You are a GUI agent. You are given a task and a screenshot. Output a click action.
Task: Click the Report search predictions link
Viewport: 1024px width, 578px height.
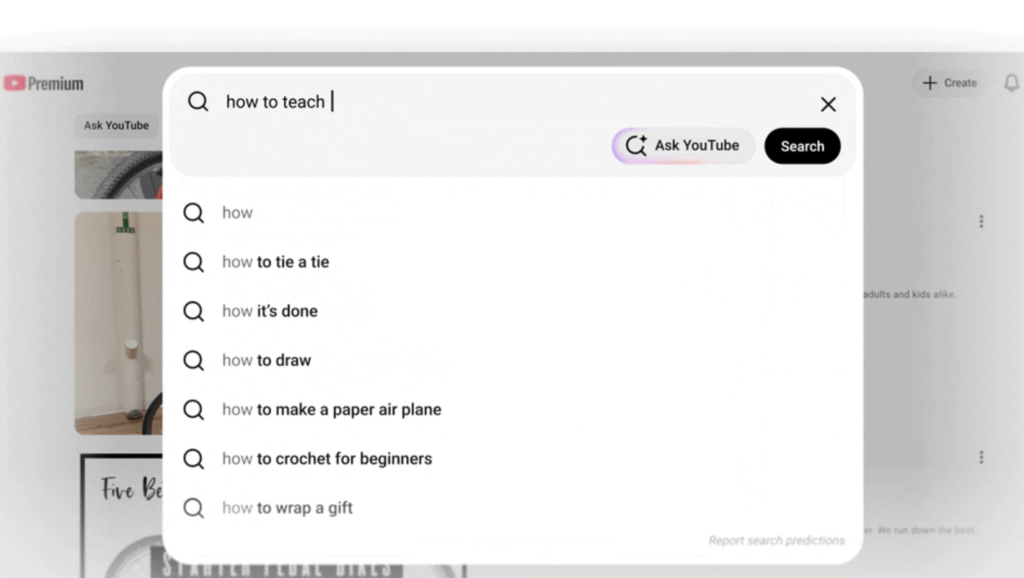point(776,541)
